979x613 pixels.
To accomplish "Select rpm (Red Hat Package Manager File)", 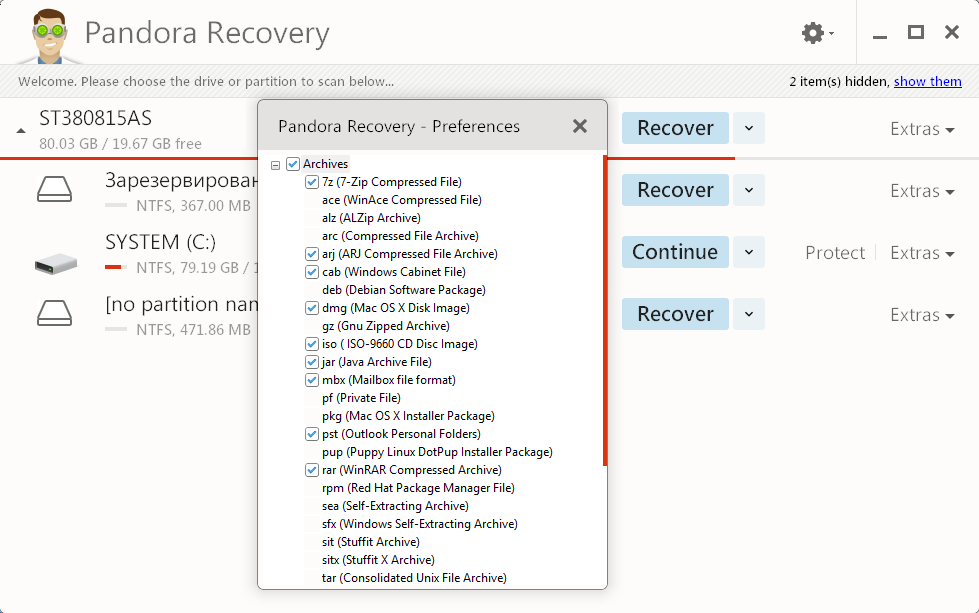I will (418, 488).
